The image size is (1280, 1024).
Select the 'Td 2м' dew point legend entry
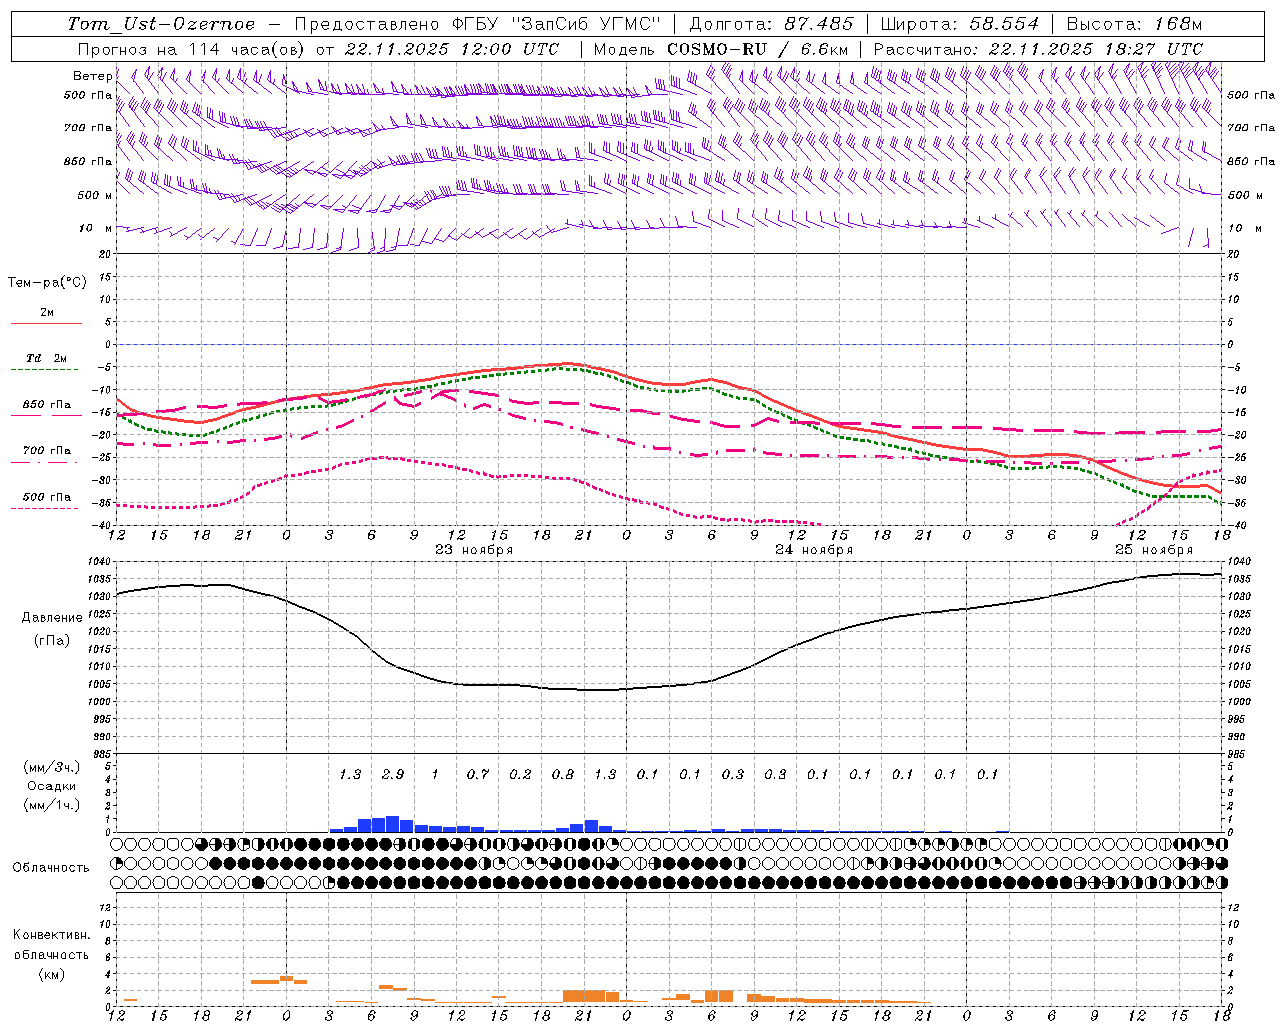point(47,358)
